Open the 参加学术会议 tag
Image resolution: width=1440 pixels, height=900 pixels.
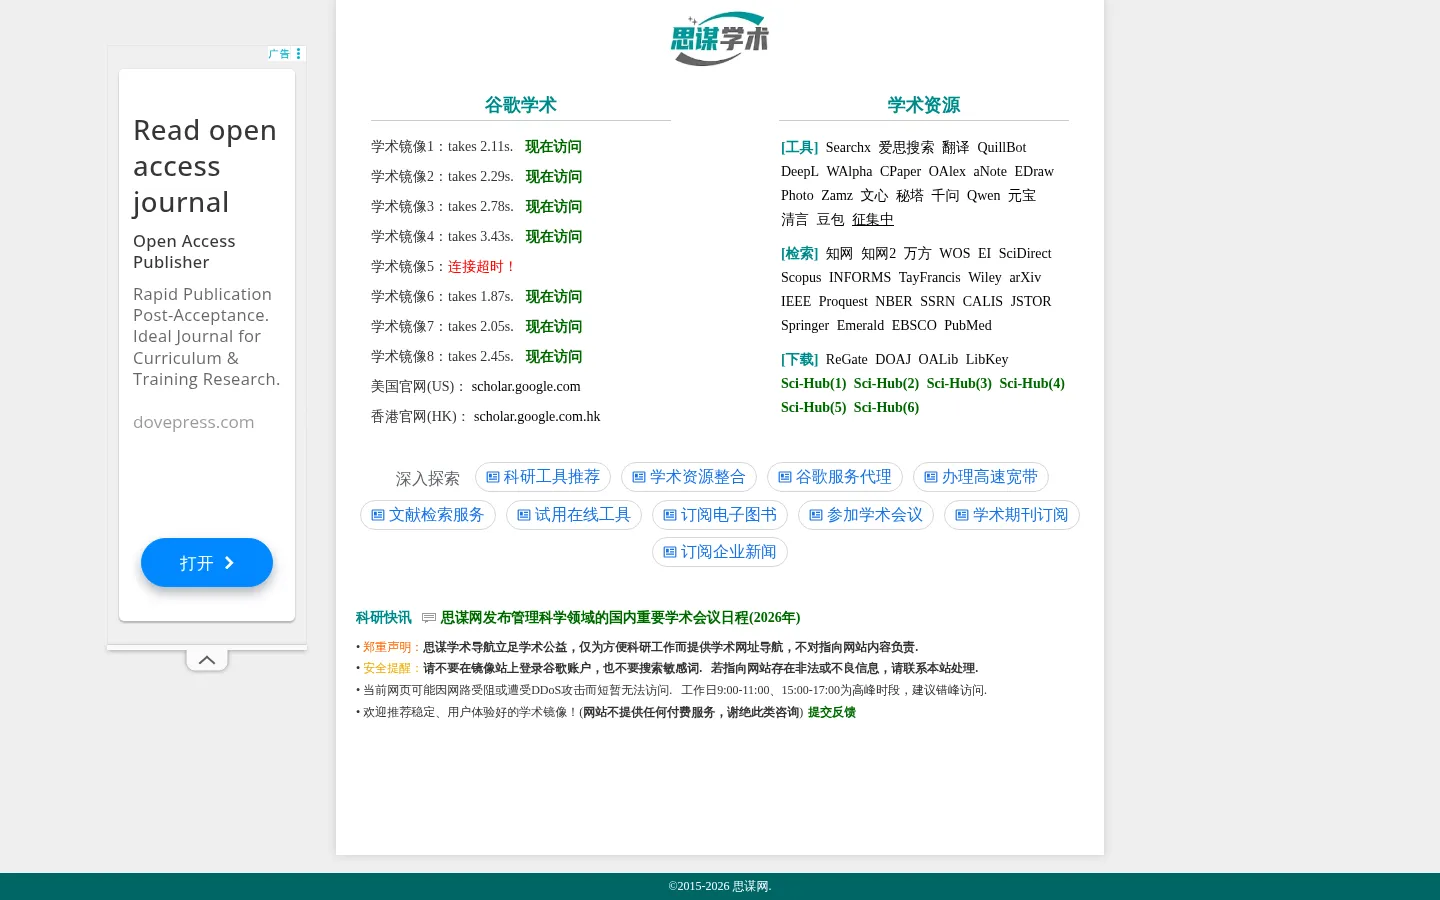pos(866,515)
